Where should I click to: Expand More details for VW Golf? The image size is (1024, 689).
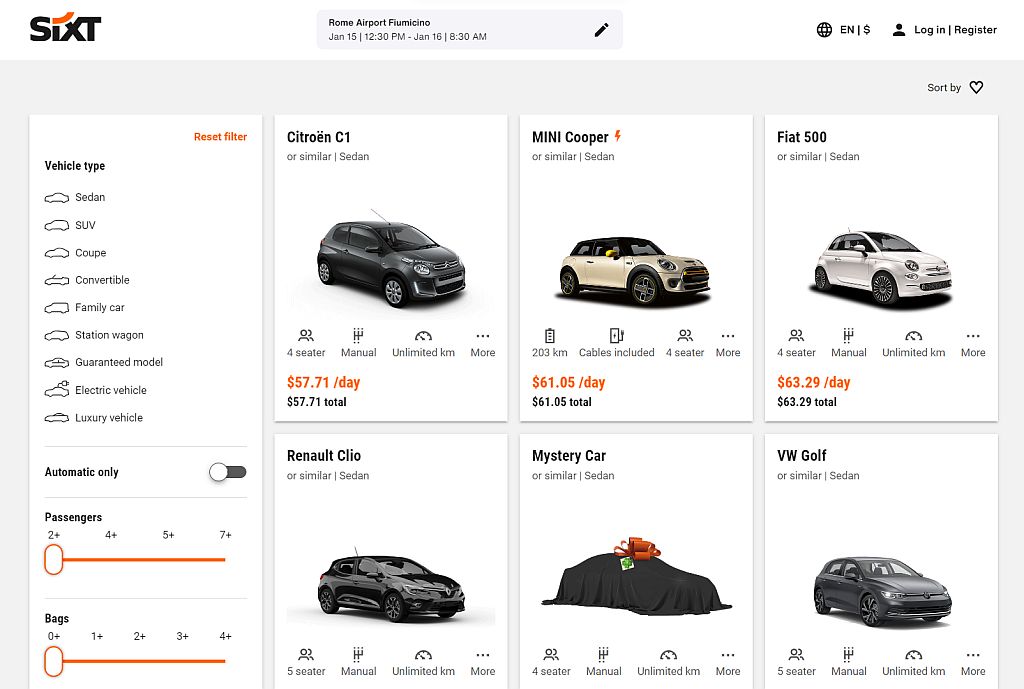972,662
